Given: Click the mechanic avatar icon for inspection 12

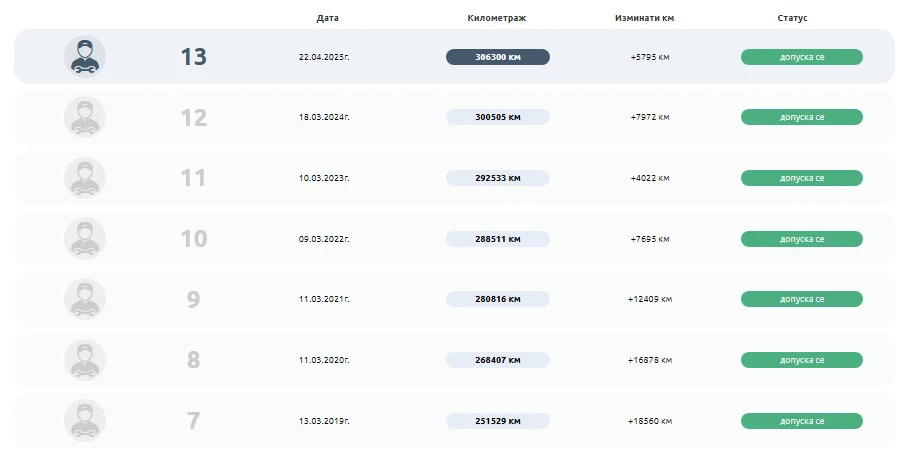Looking at the screenshot, I should pos(85,117).
